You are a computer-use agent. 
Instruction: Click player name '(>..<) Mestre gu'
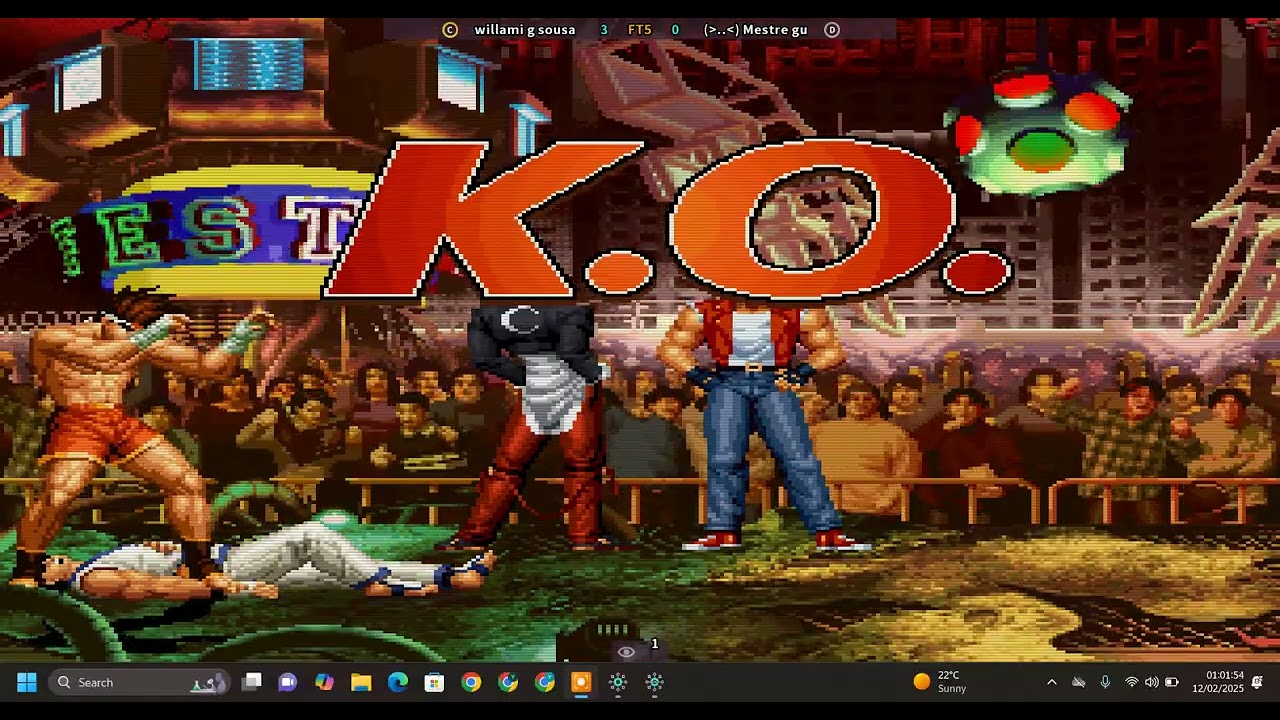point(755,30)
